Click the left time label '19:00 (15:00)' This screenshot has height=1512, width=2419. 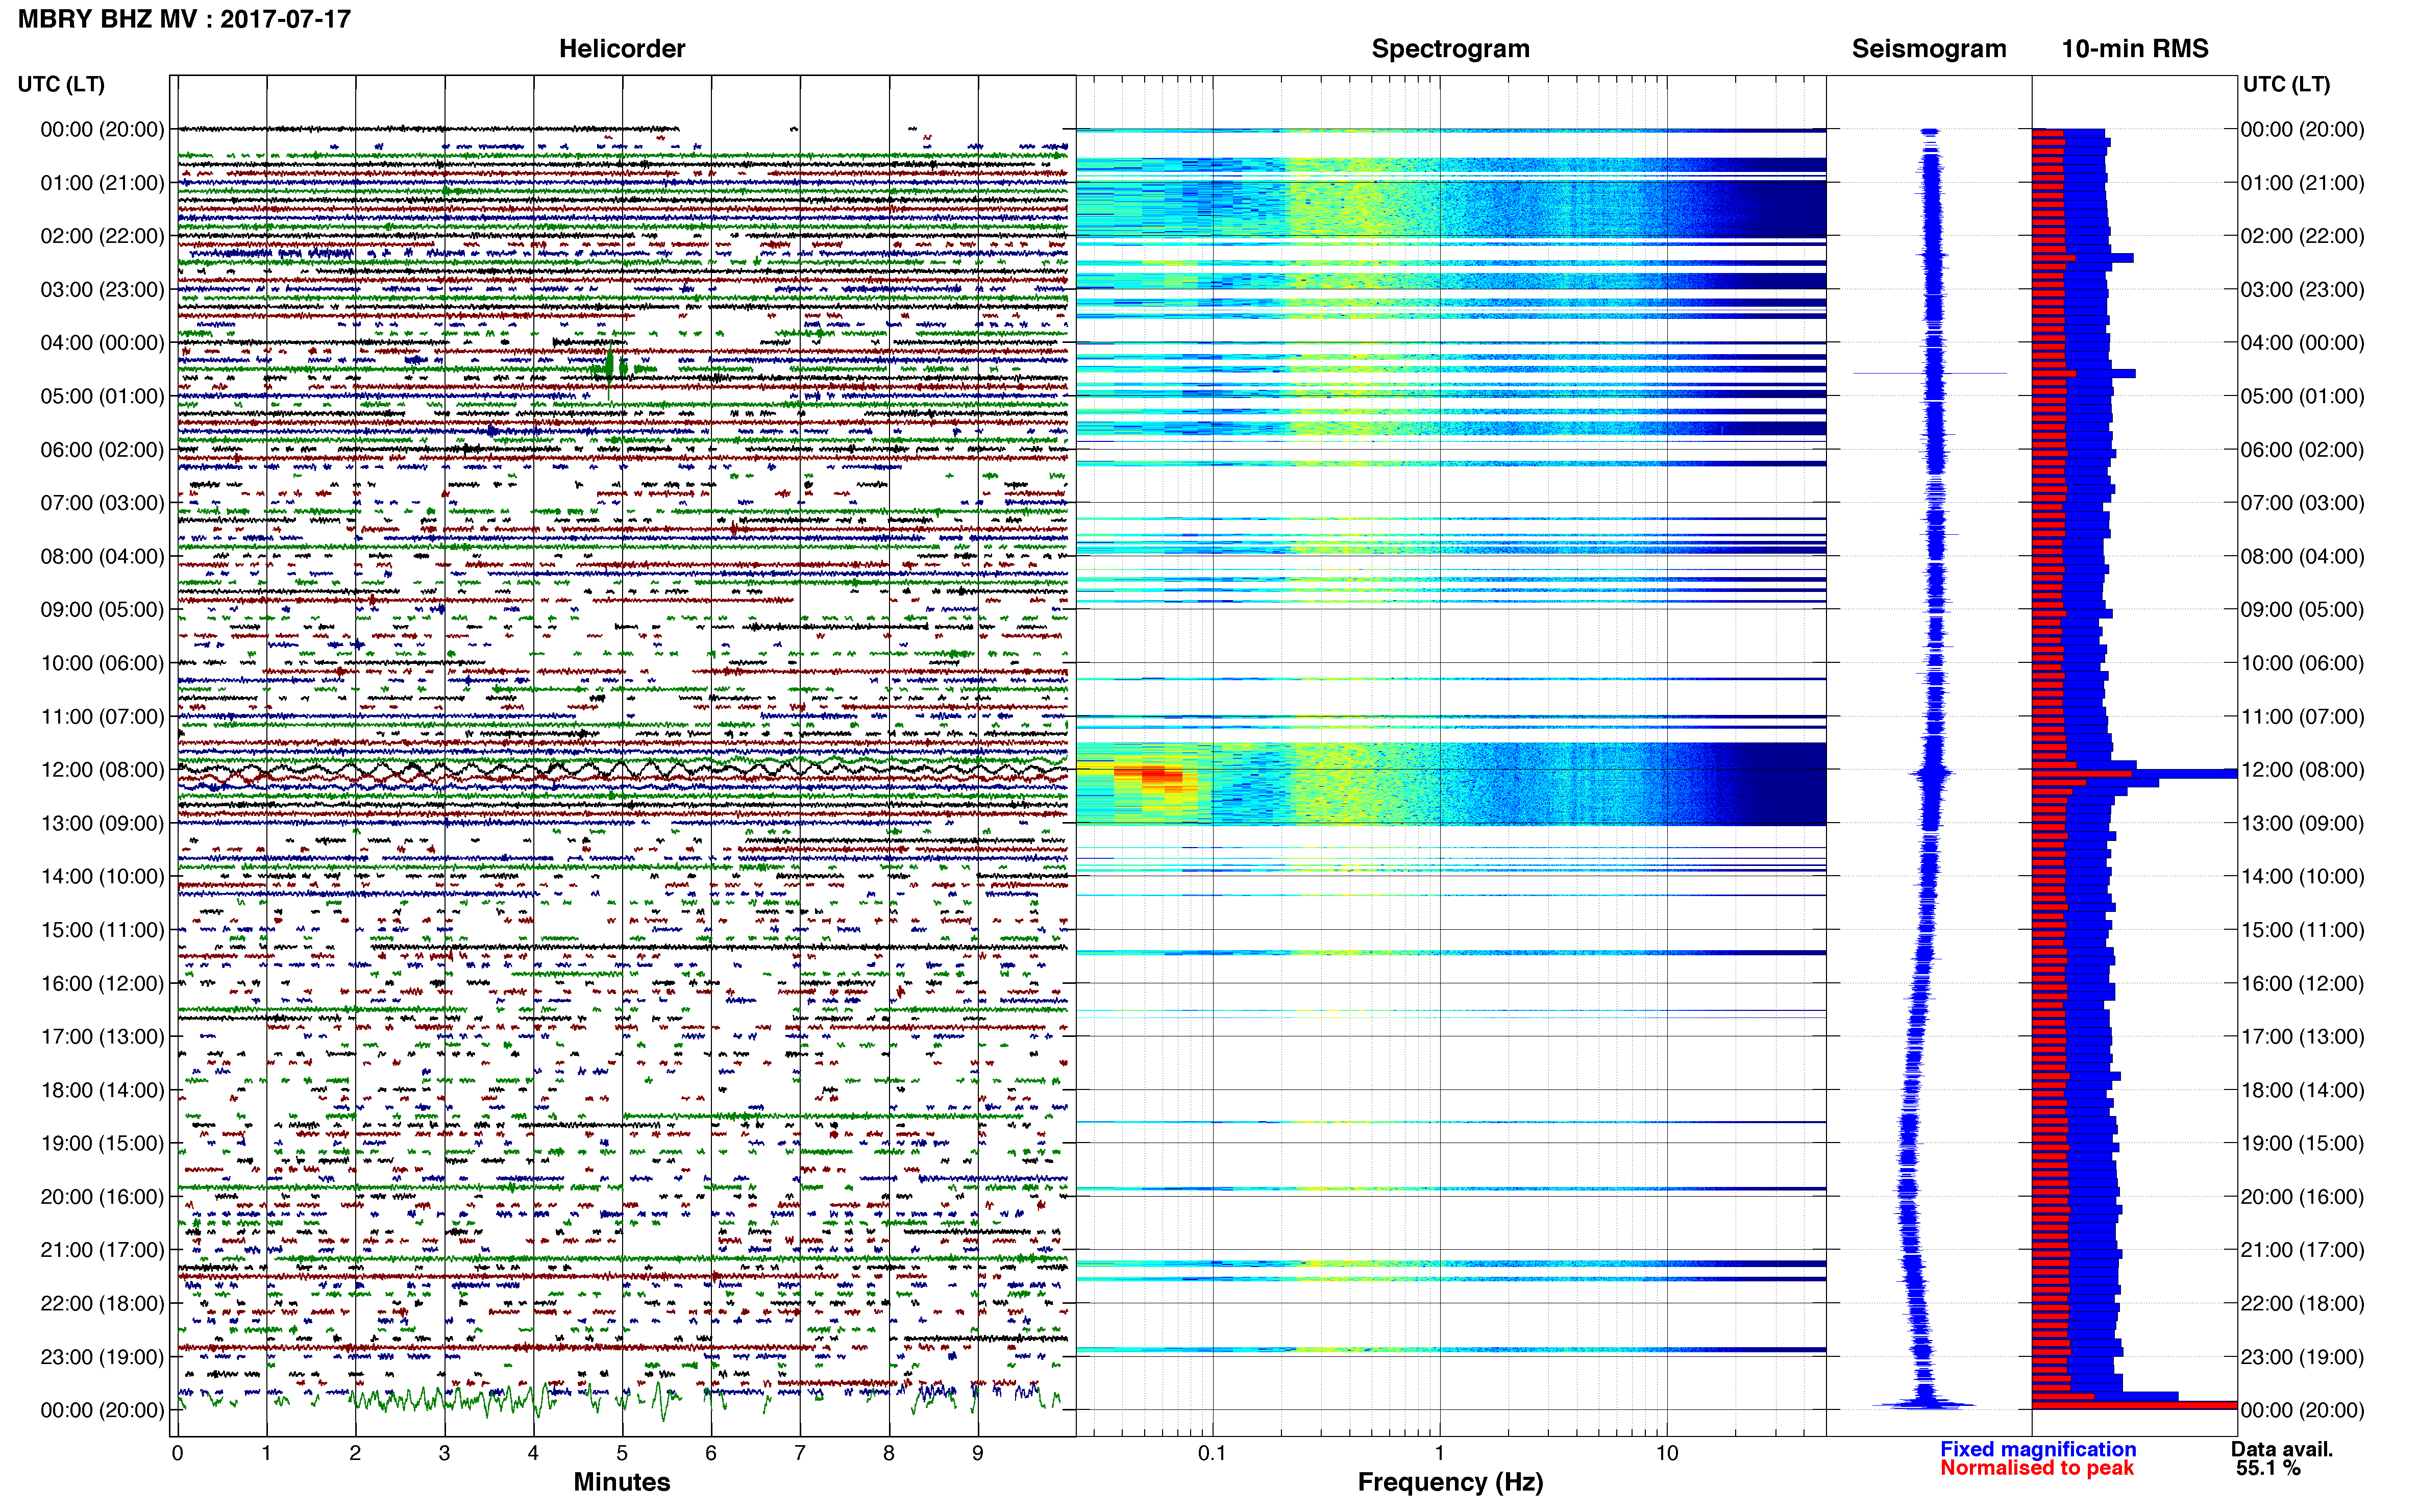pos(102,1143)
